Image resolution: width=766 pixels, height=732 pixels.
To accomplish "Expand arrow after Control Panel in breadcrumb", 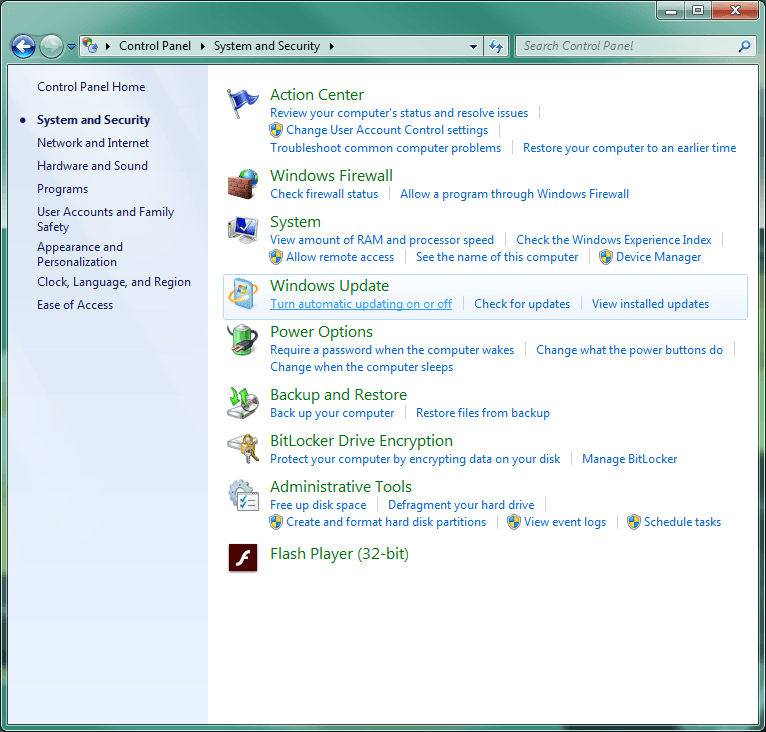I will tap(202, 46).
